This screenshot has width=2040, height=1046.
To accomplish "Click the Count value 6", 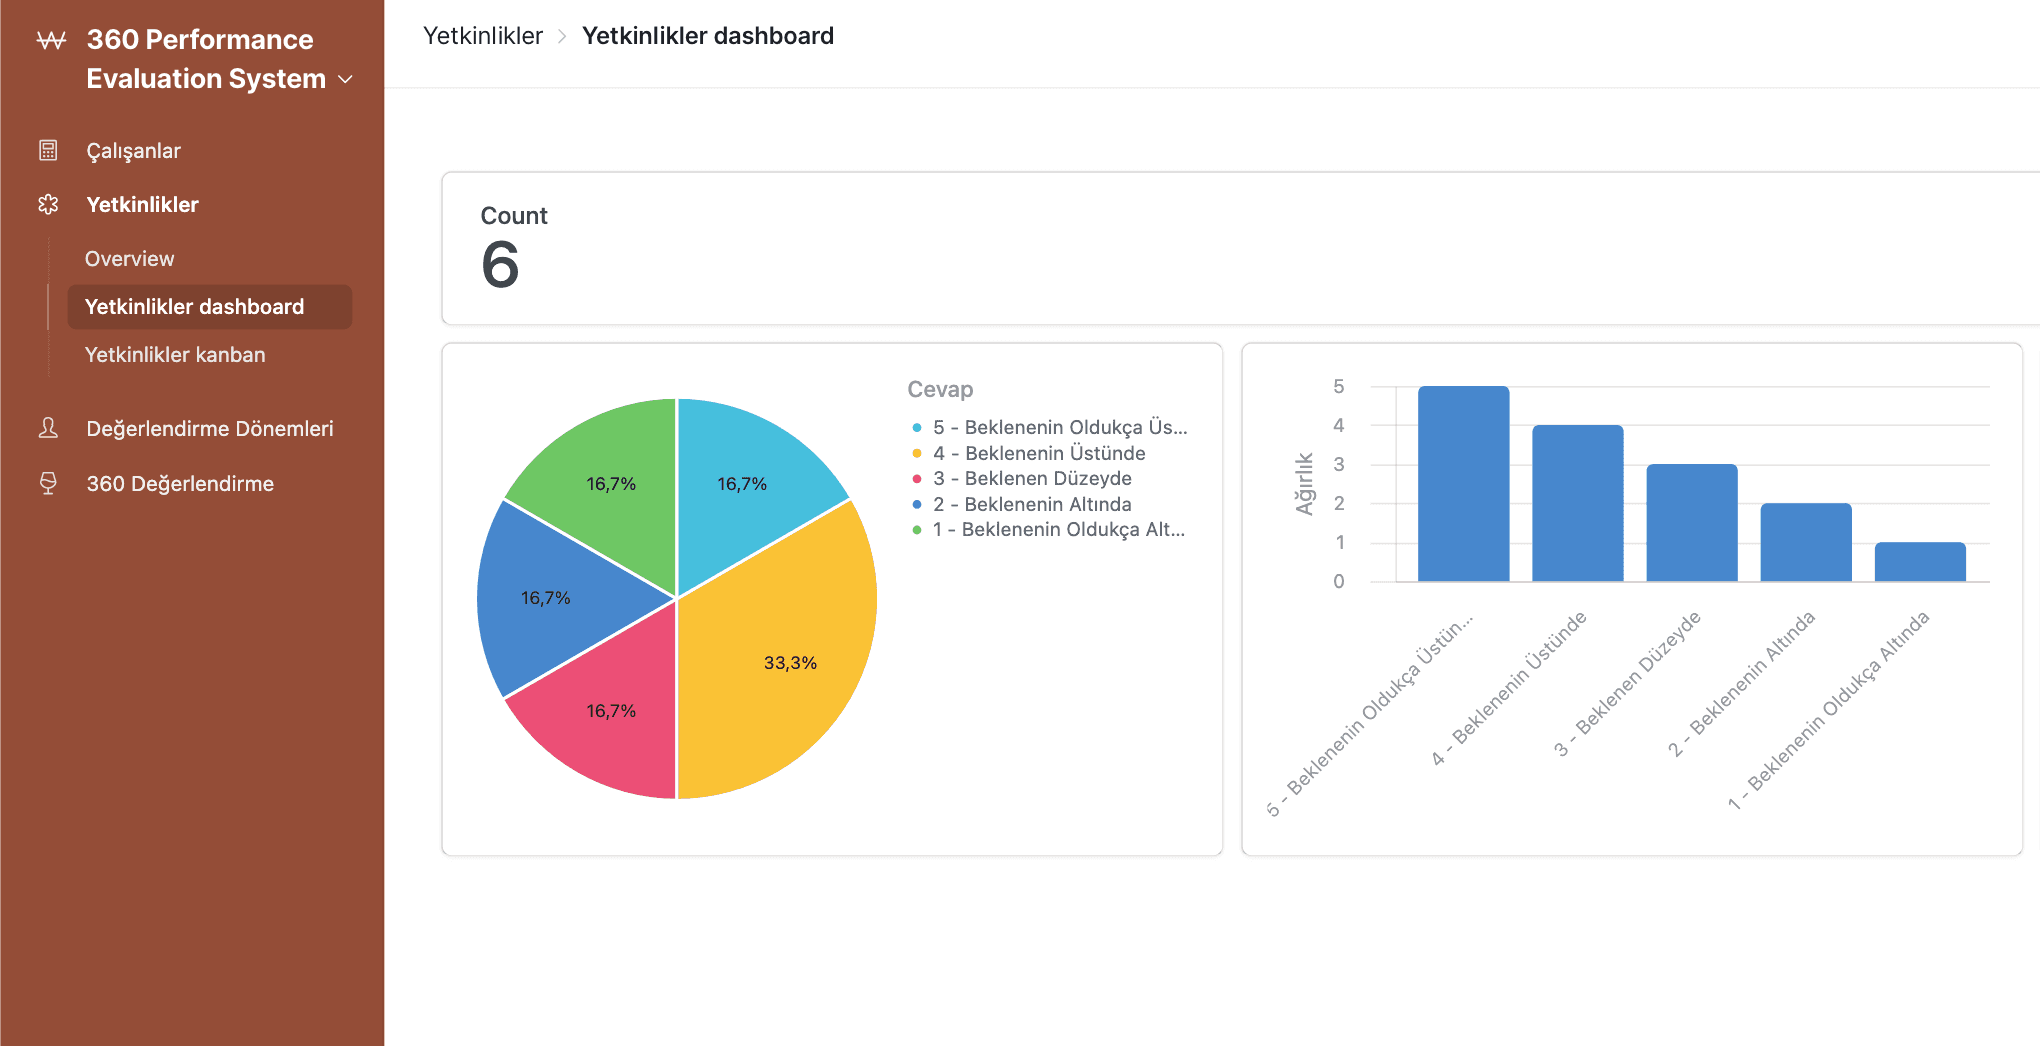I will click(x=500, y=265).
